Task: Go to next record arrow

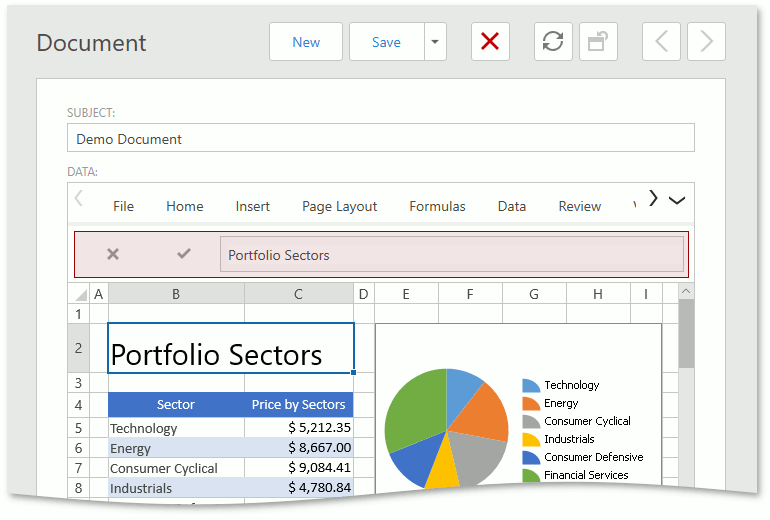Action: click(x=706, y=42)
